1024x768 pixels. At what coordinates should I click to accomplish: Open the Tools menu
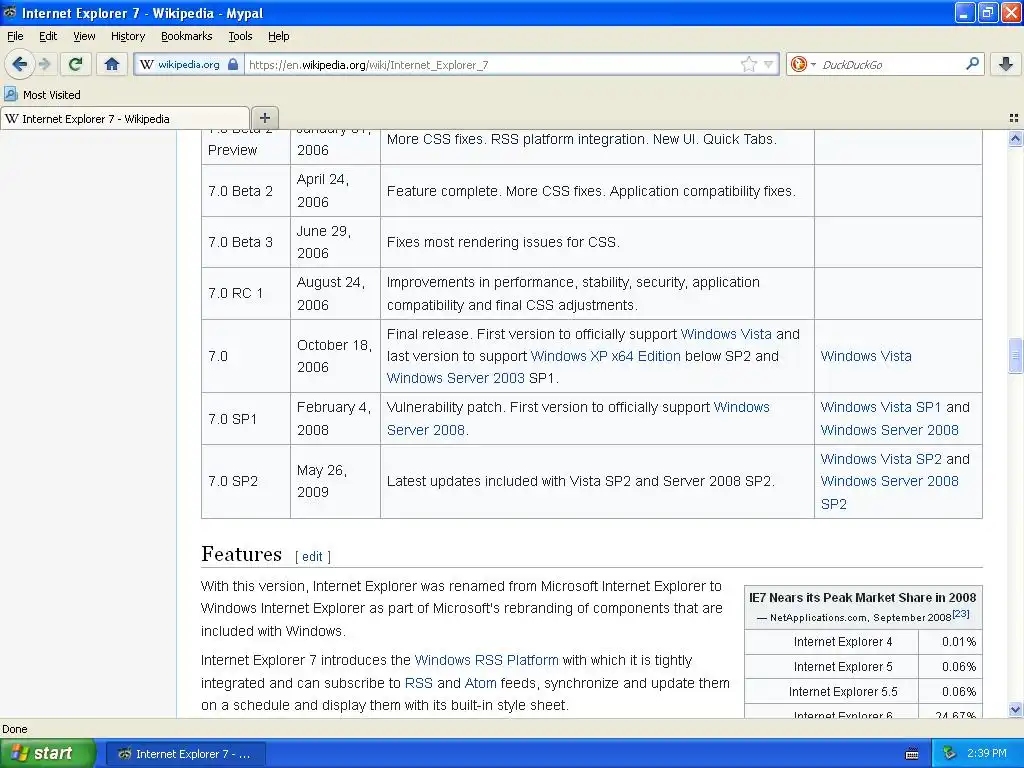[x=240, y=36]
